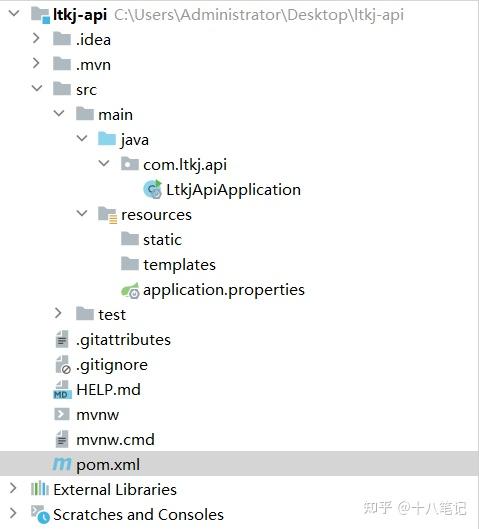The width and height of the screenshot is (479, 529).
Task: Click the HELP.md markdown file icon
Action: point(62,390)
